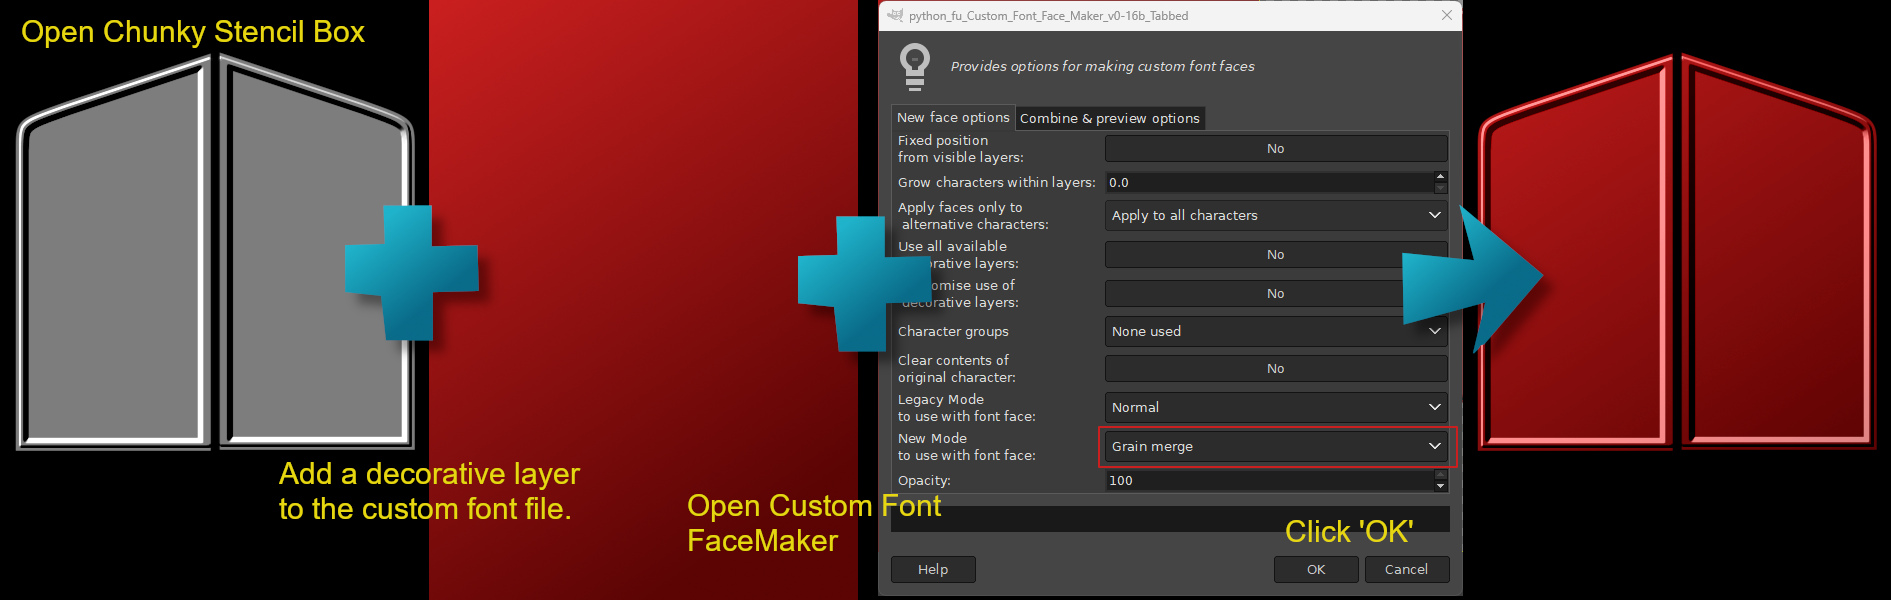Open Combine & preview options tab

point(1109,118)
